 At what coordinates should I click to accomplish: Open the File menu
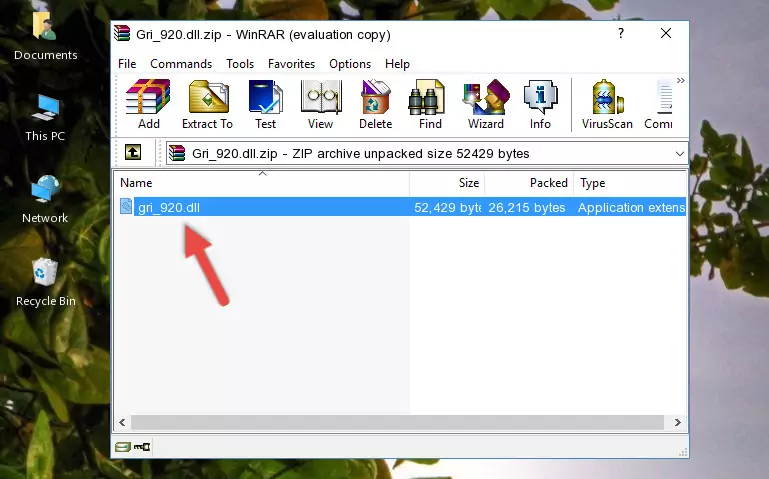click(x=127, y=64)
